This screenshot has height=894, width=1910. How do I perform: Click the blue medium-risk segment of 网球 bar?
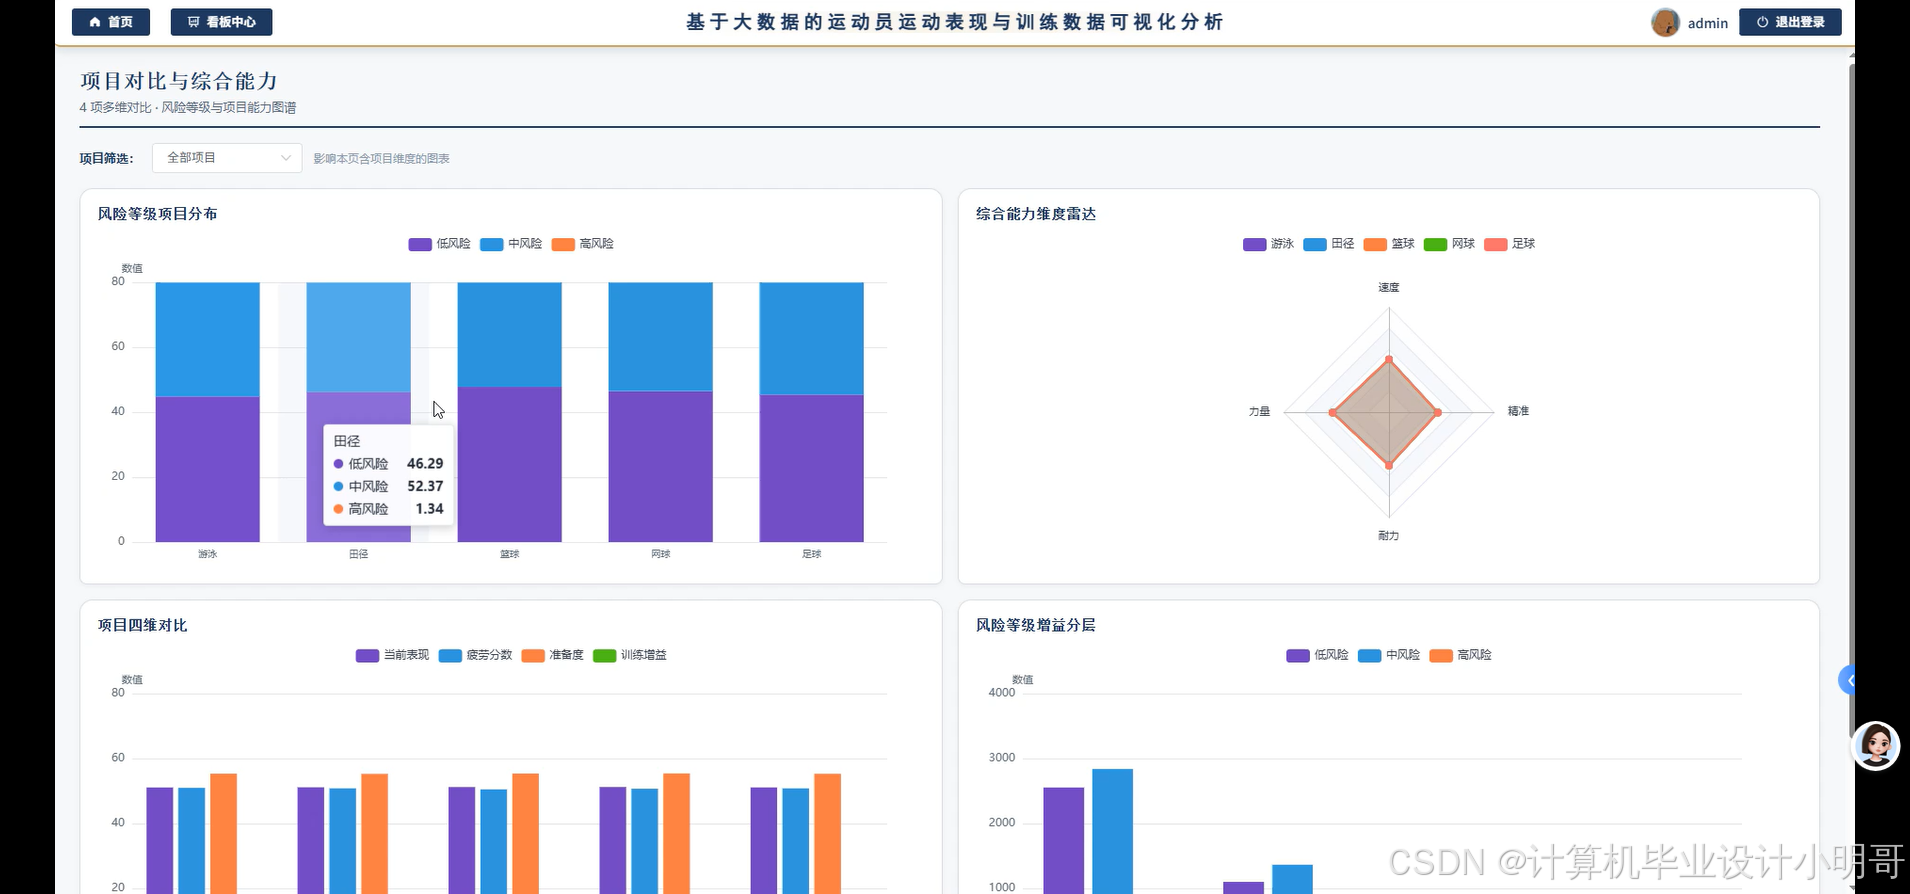[x=661, y=337]
